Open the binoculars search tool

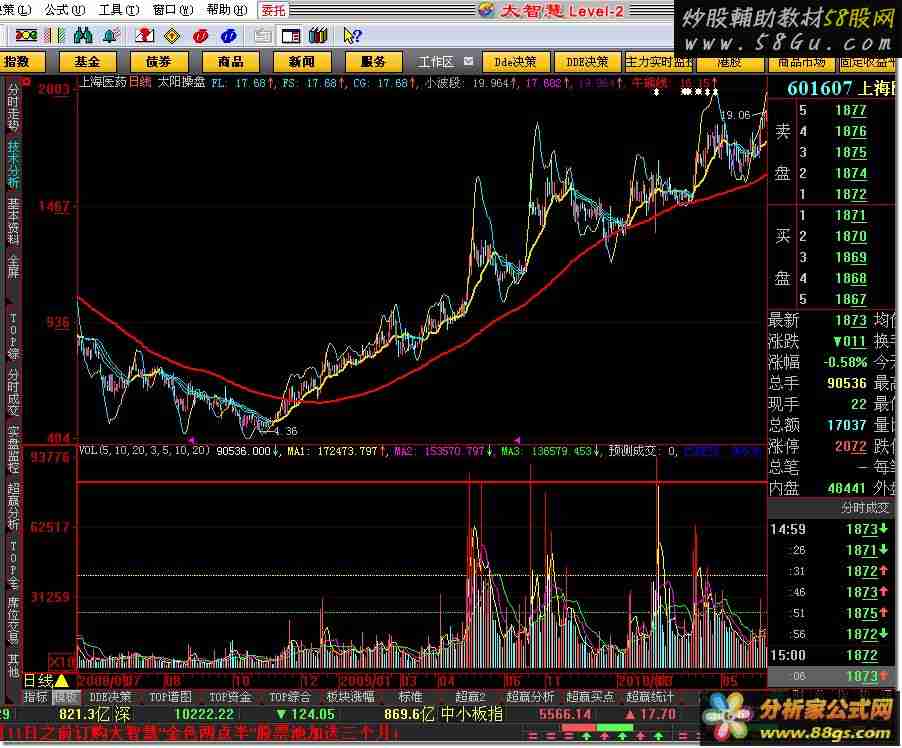click(x=83, y=36)
